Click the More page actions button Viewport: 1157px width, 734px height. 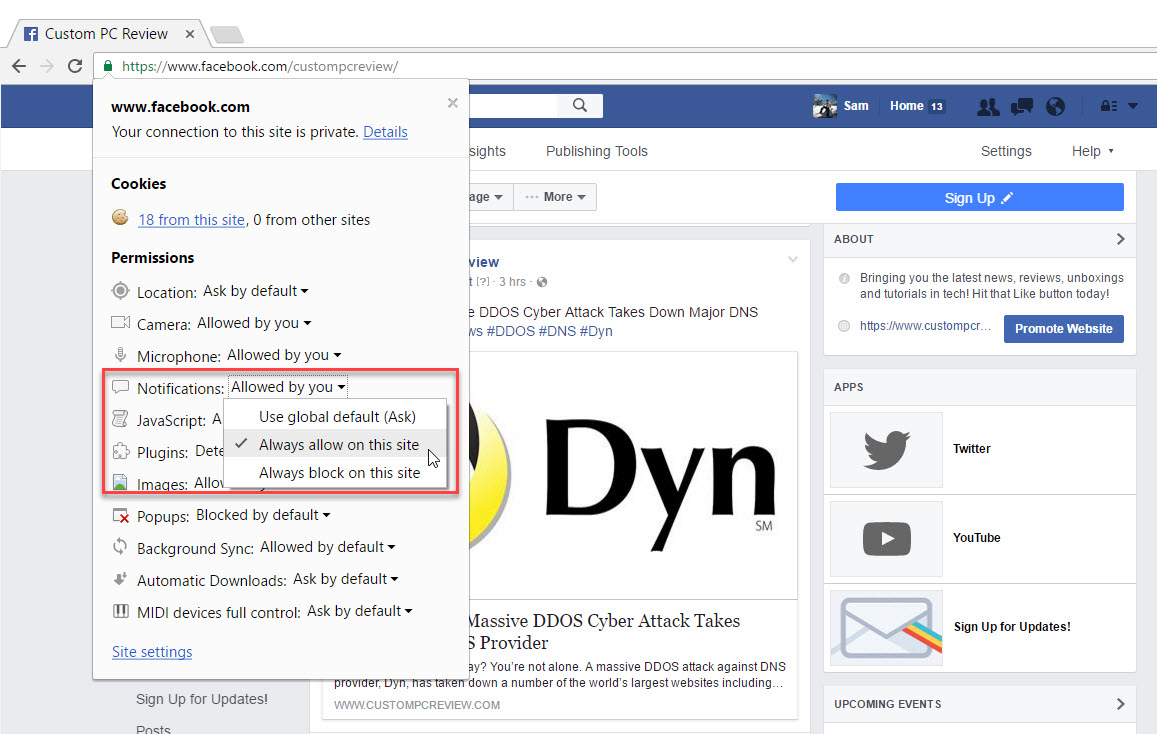[x=555, y=197]
